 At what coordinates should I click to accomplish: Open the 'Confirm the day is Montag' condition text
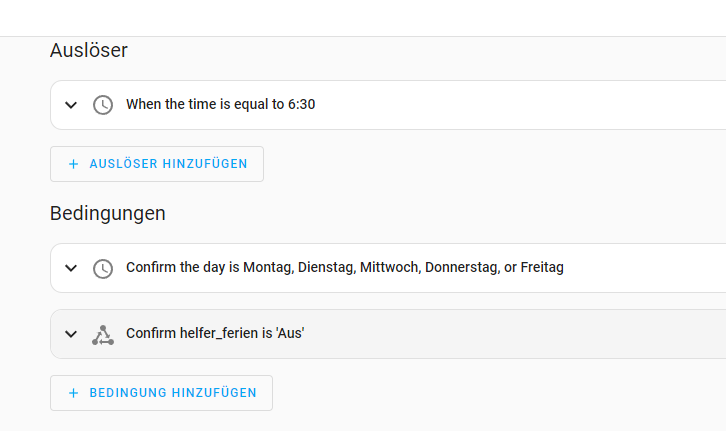[345, 268]
